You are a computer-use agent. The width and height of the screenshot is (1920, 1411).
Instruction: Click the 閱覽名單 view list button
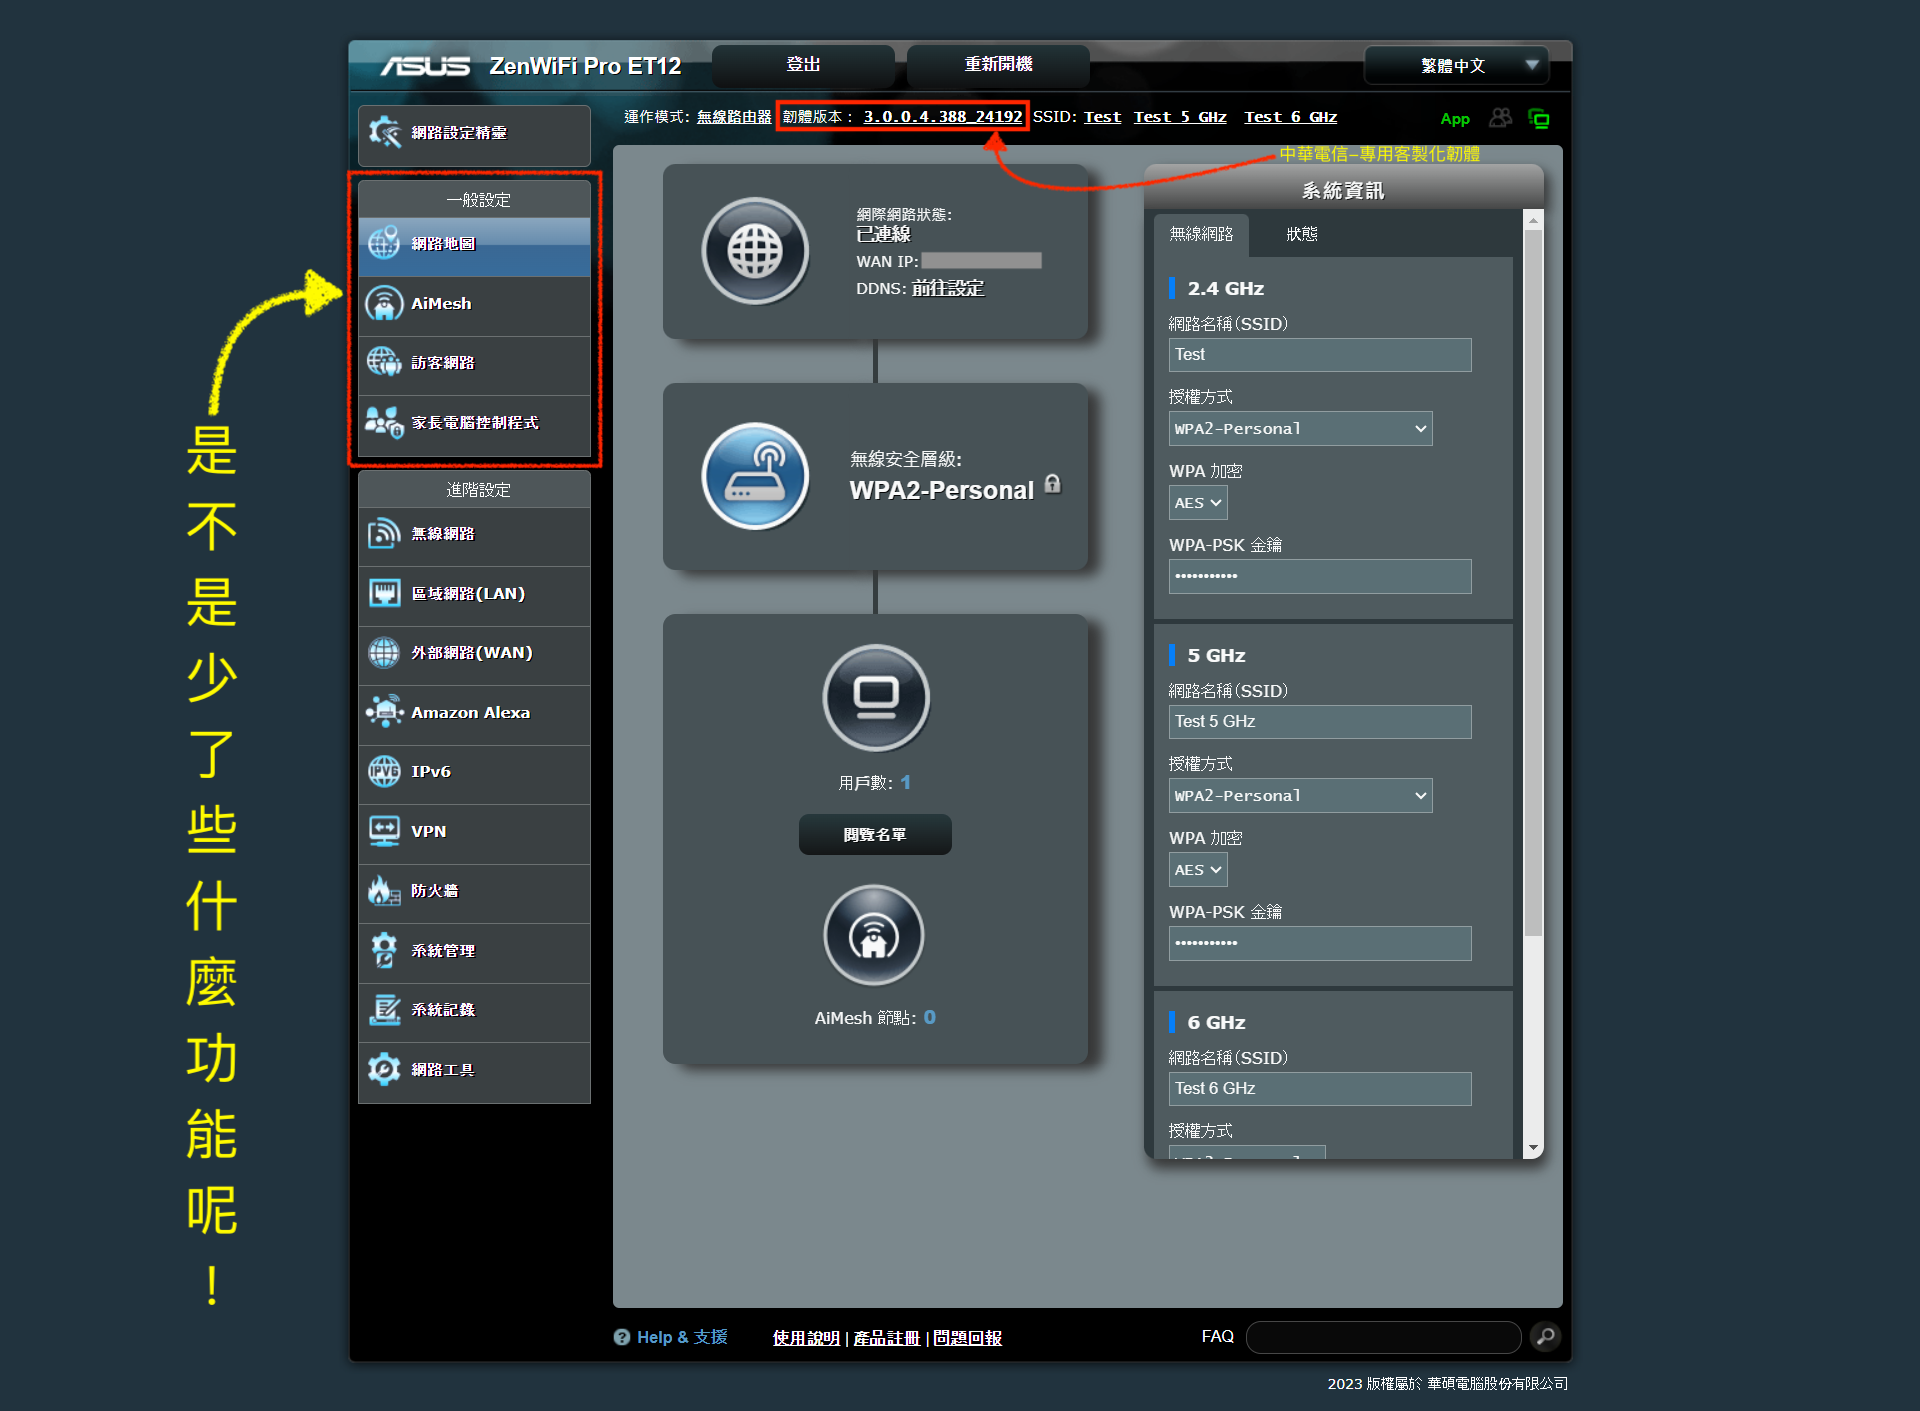pyautogui.click(x=875, y=835)
